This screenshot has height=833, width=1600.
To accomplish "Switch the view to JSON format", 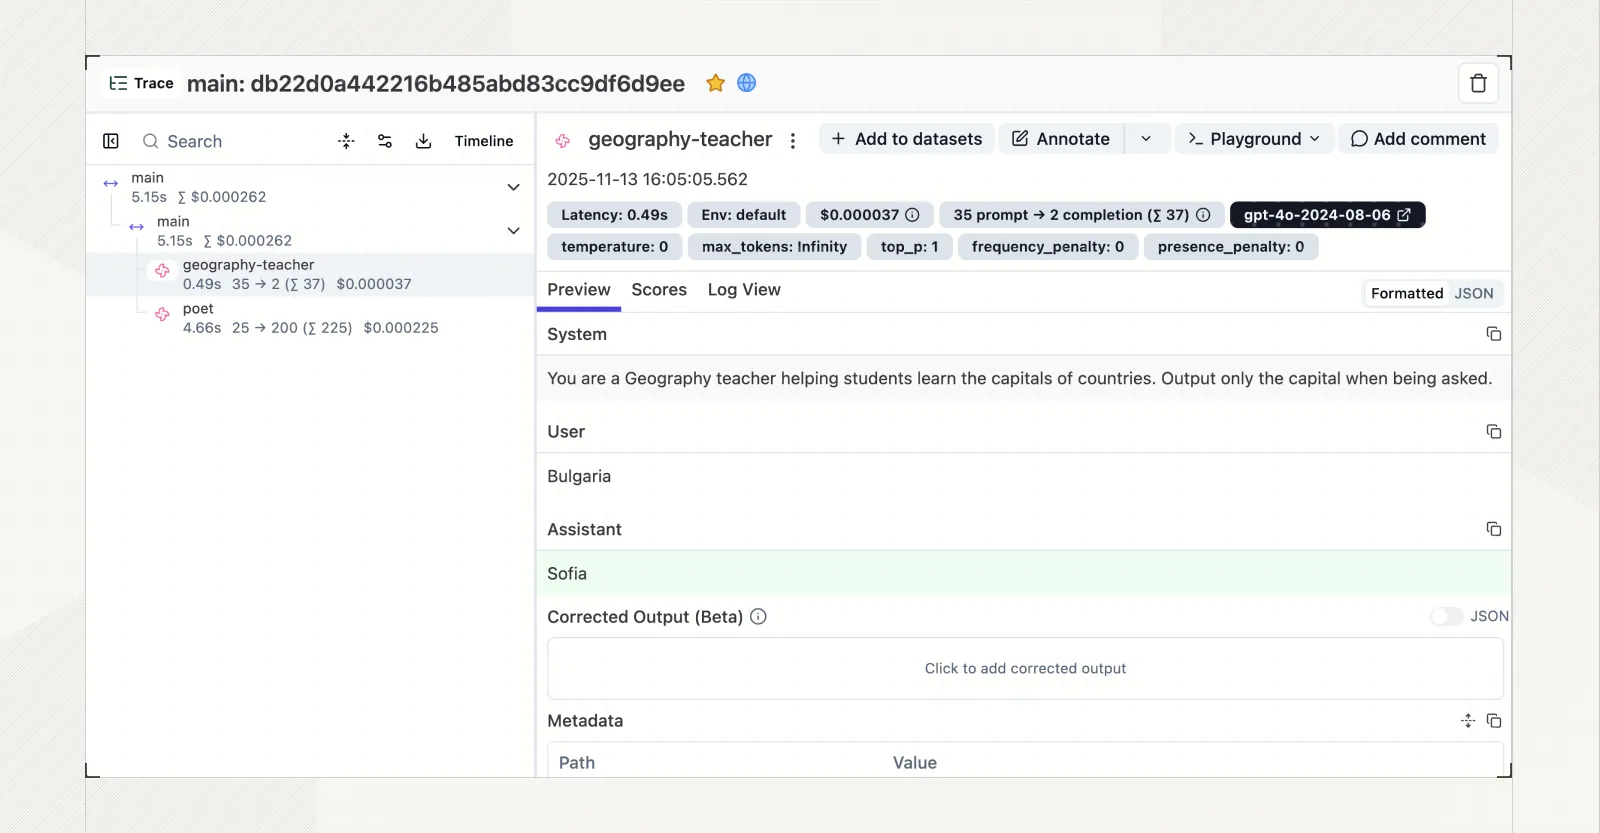I will pyautogui.click(x=1474, y=293).
